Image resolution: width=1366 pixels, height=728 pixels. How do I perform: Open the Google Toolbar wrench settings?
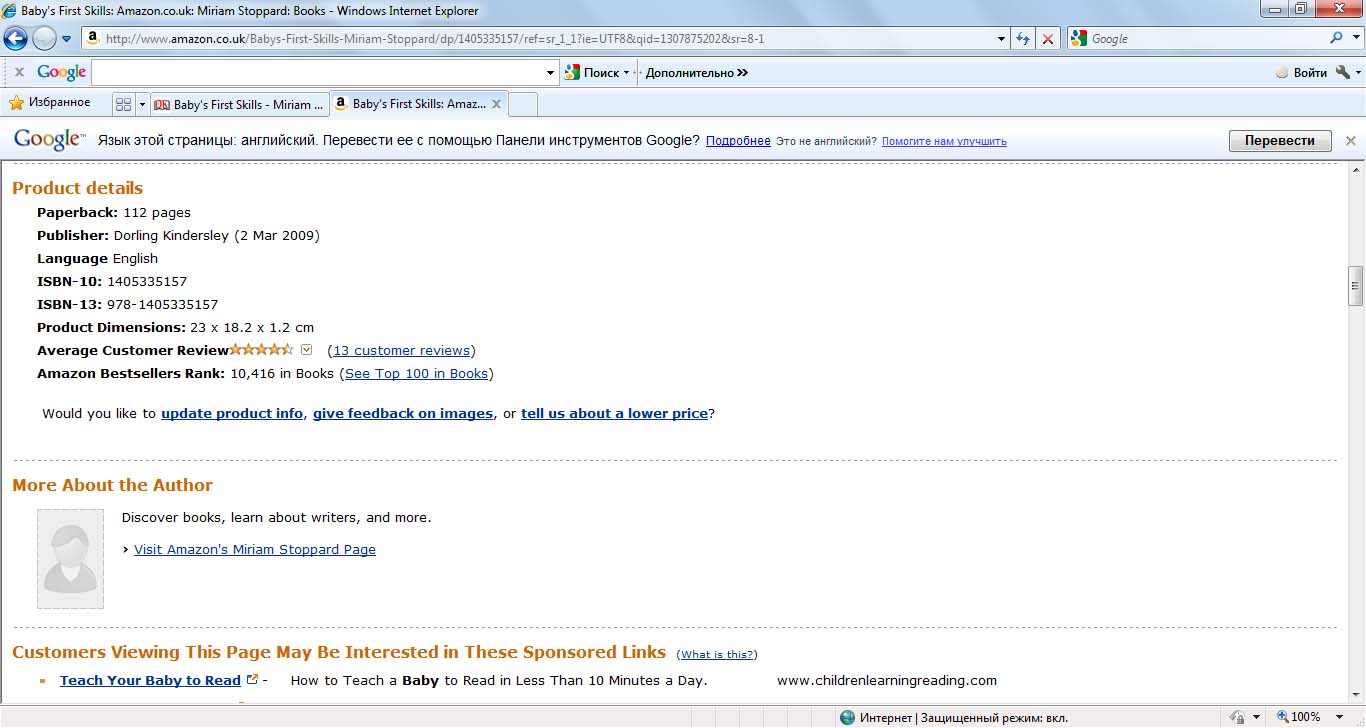tap(1343, 72)
